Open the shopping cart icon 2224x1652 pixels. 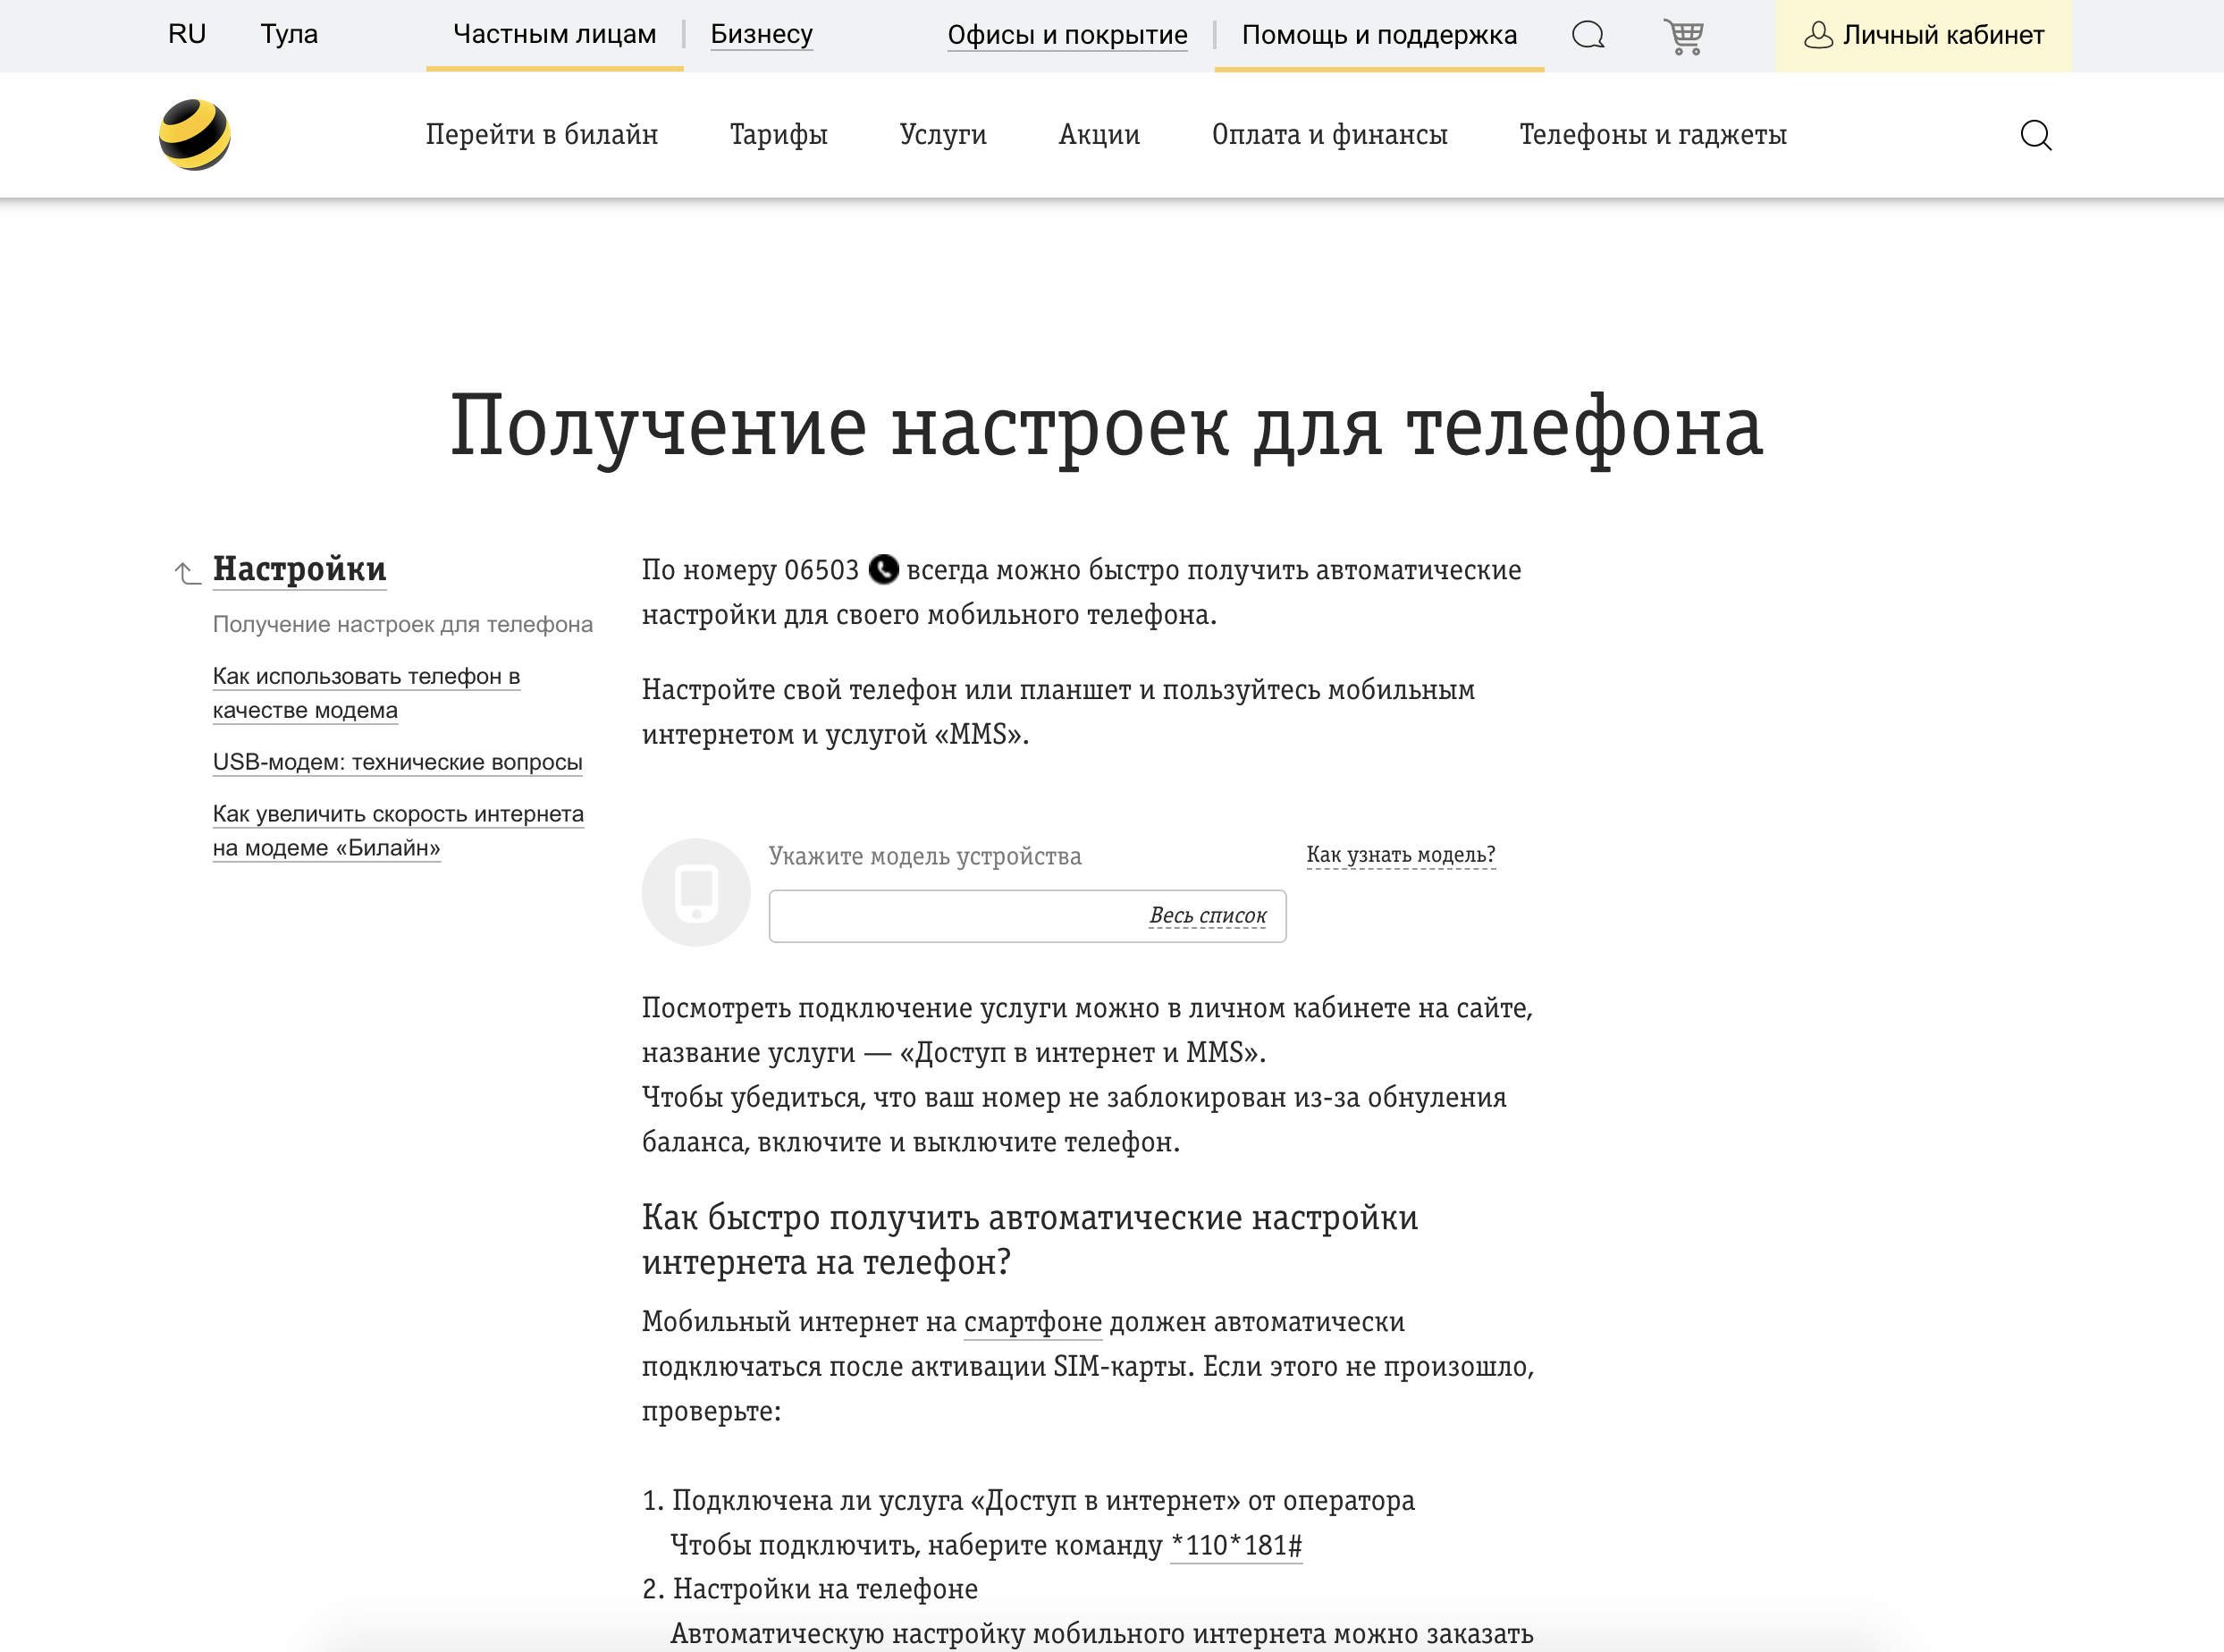pos(1686,35)
